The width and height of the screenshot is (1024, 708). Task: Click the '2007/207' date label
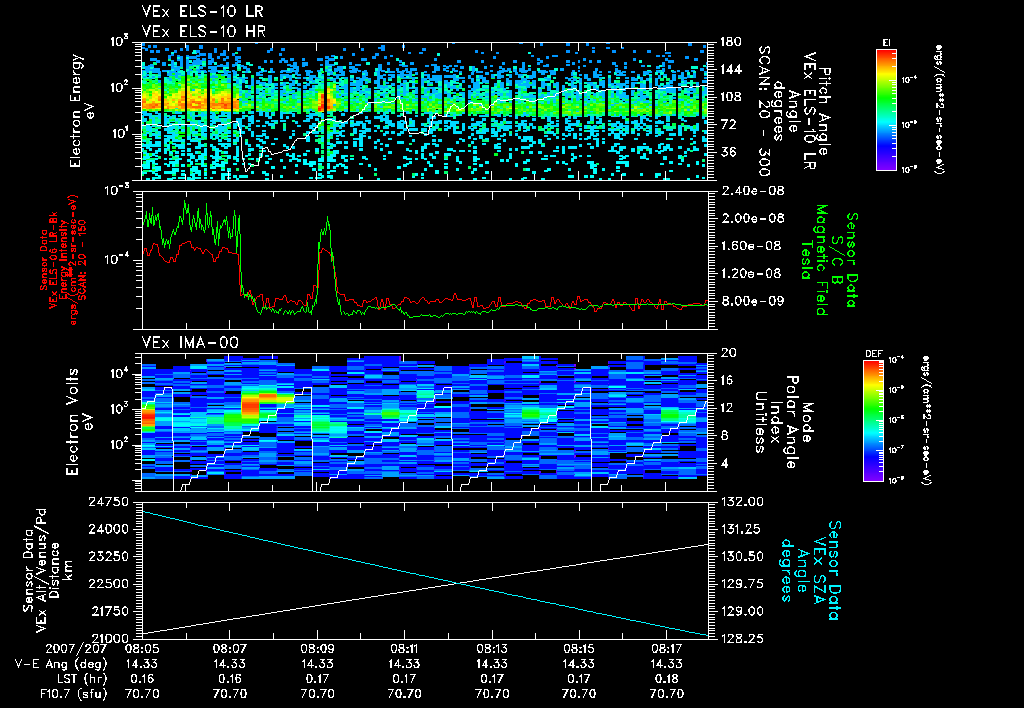pos(76,650)
